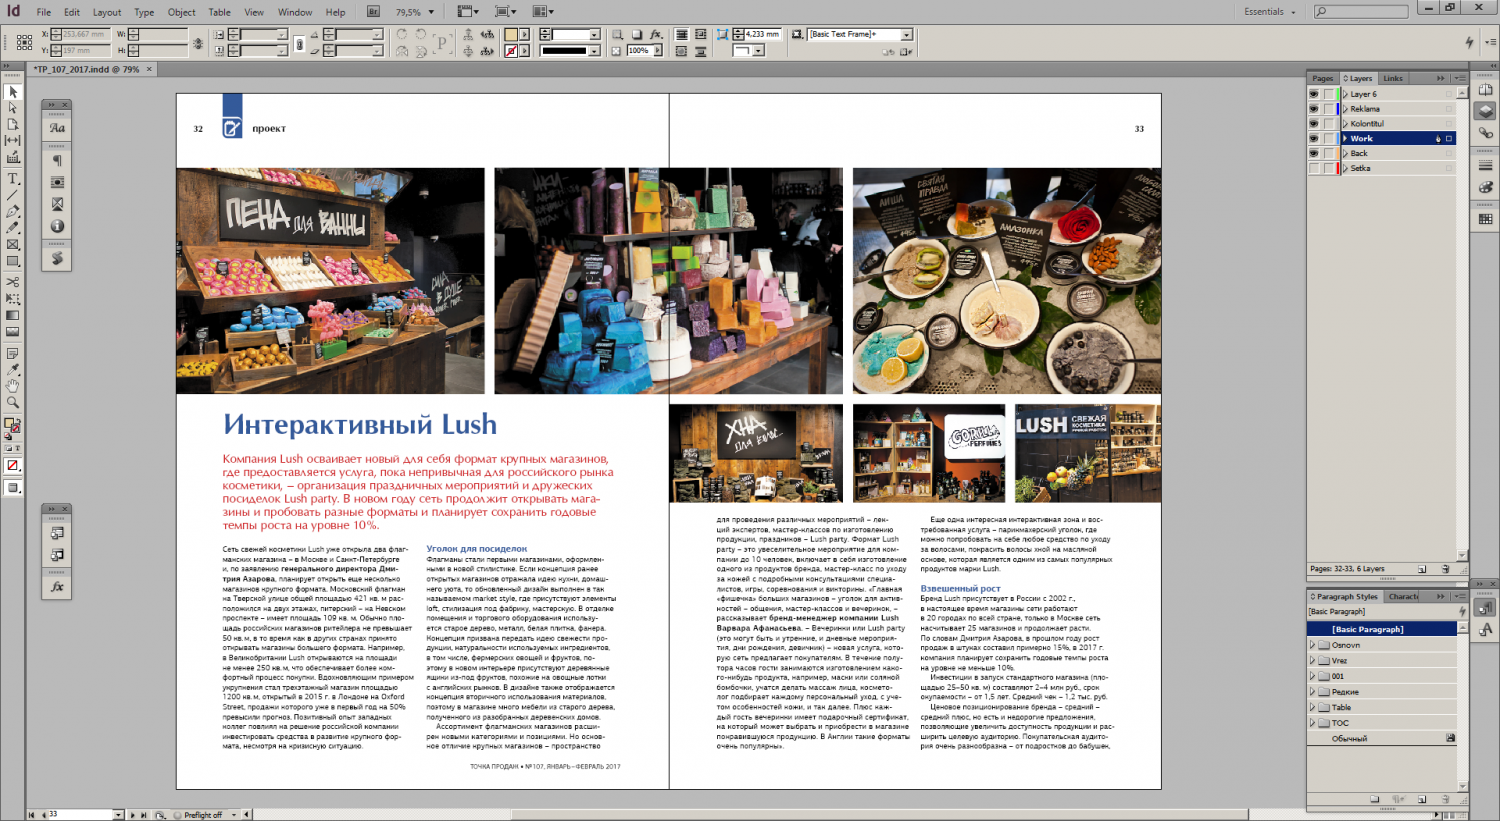Click the fill and stroke swatch in Tools
Image resolution: width=1500 pixels, height=821 pixels.
coord(12,426)
